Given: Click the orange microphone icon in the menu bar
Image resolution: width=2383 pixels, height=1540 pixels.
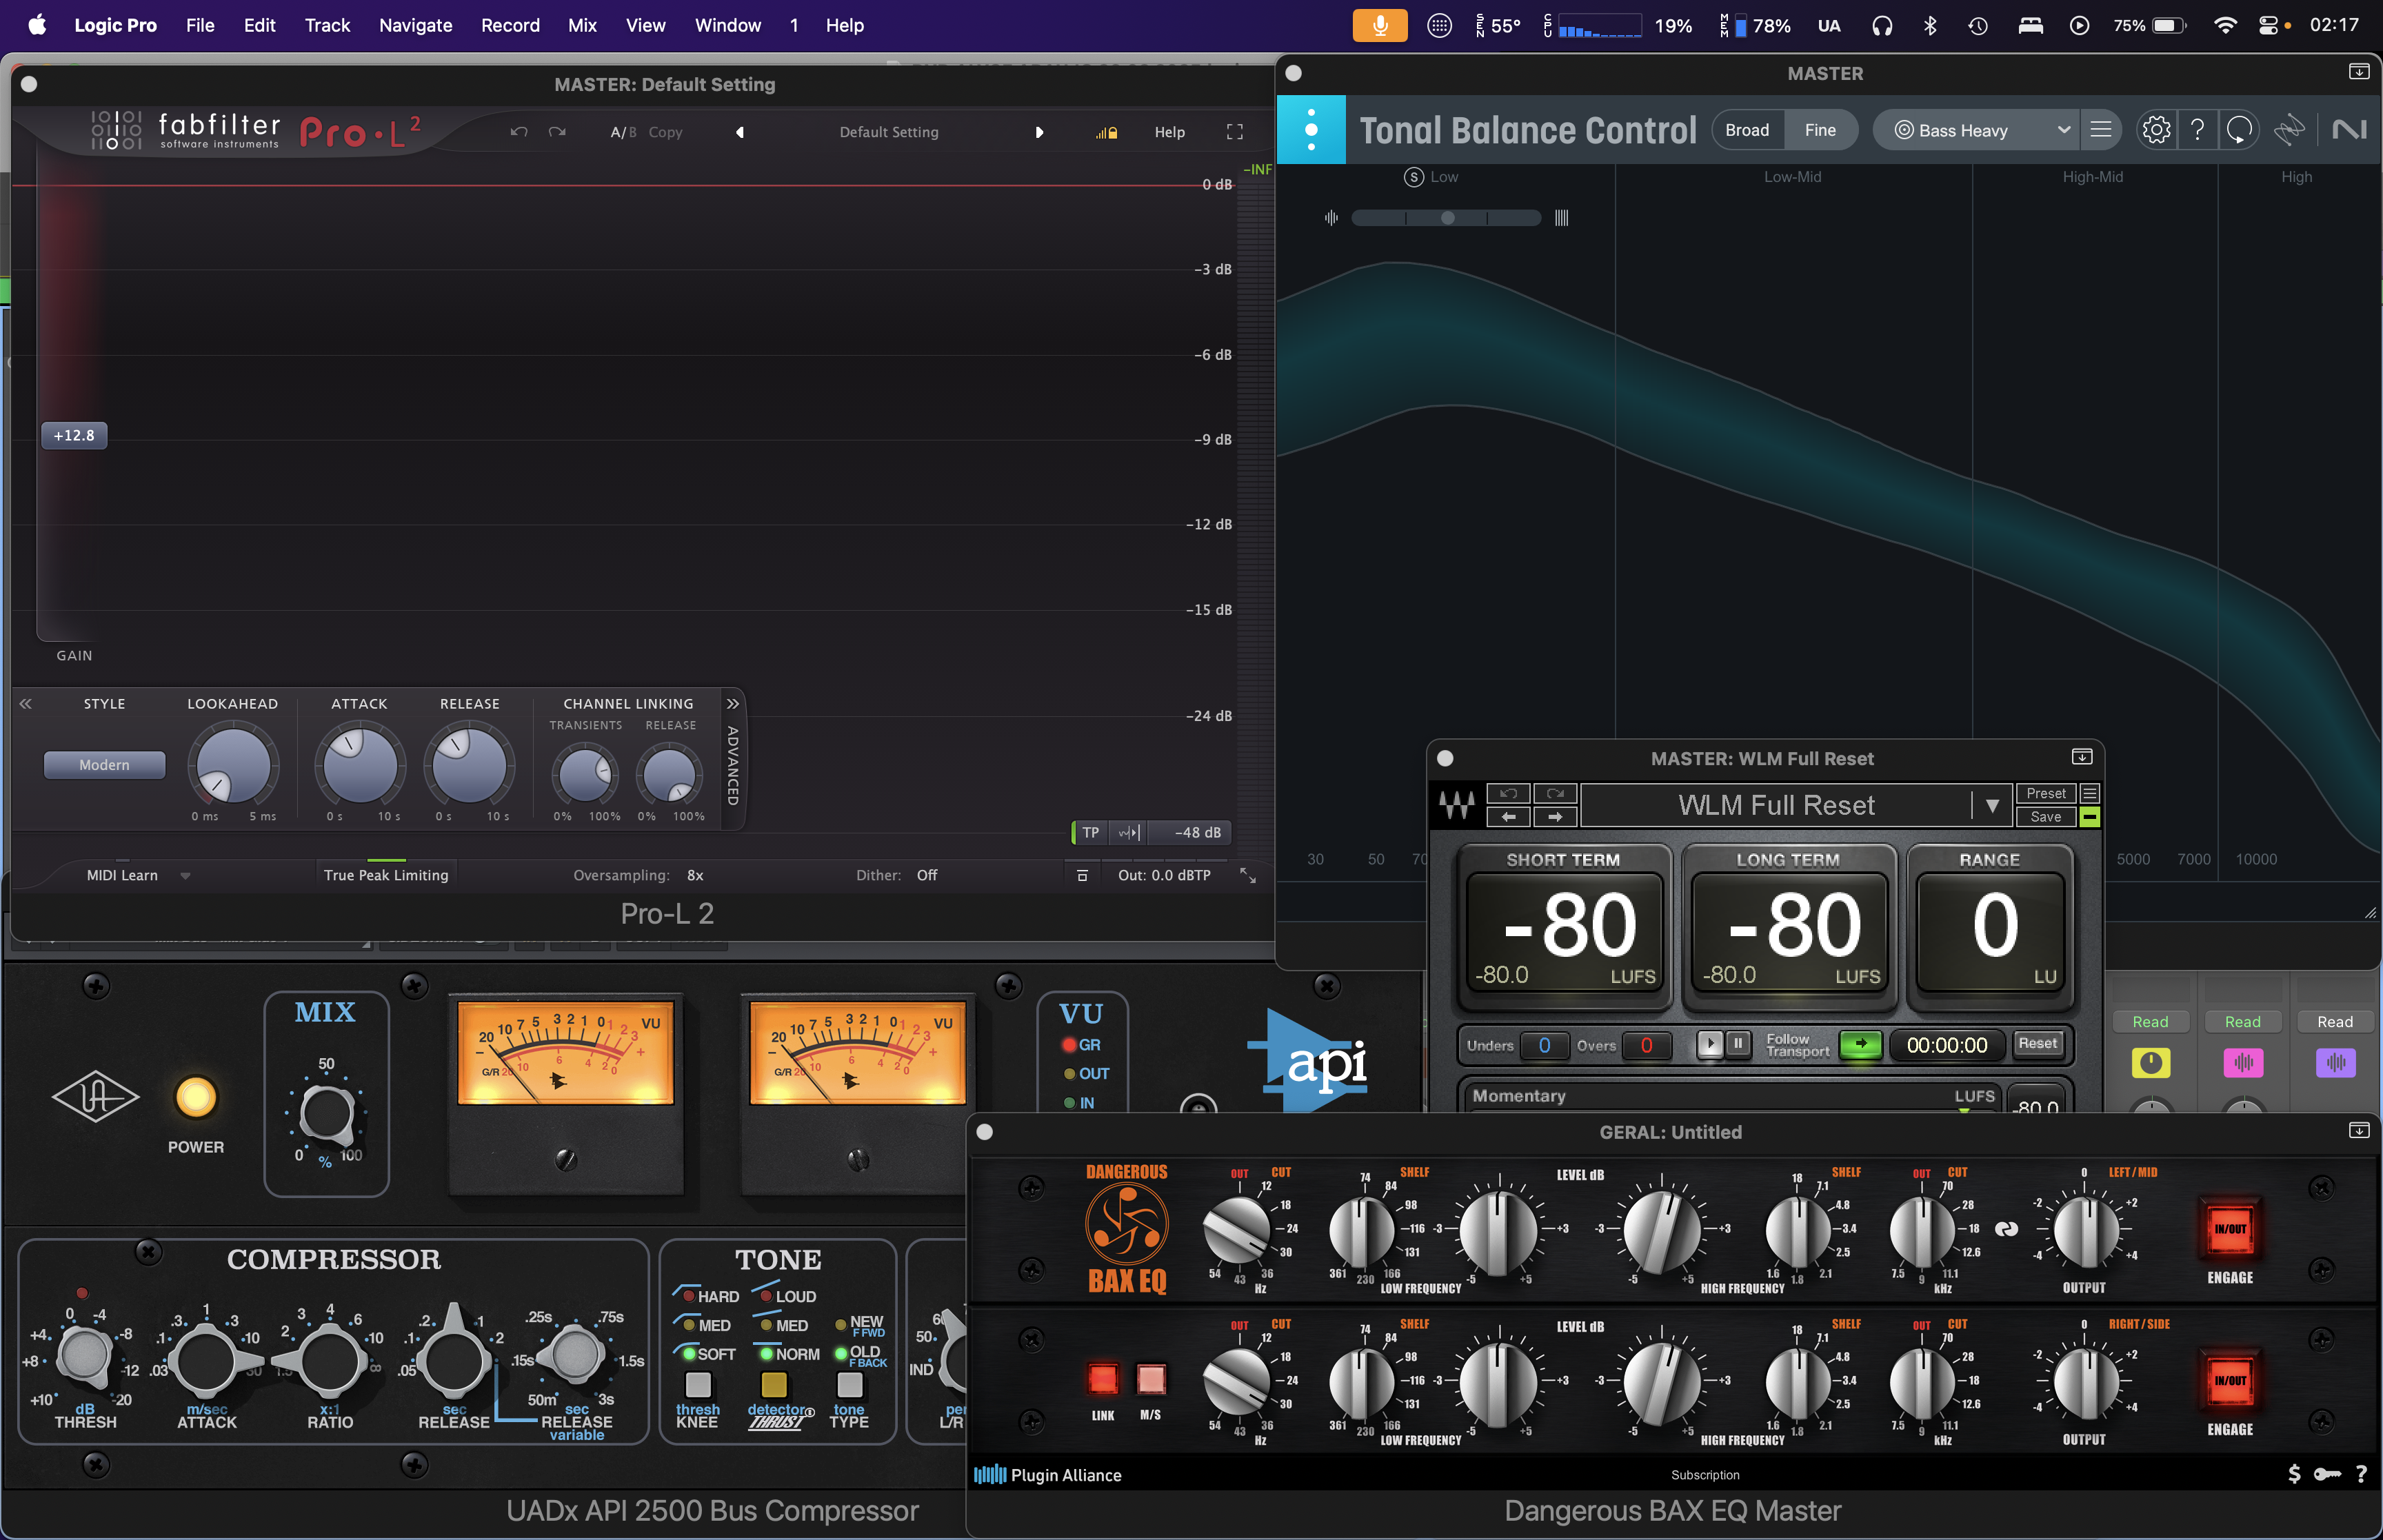Looking at the screenshot, I should (x=1379, y=25).
